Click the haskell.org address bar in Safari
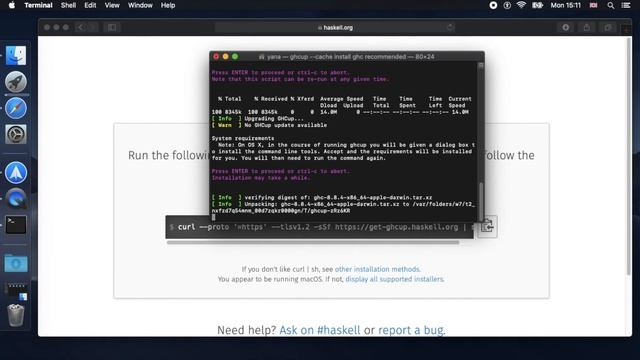 point(335,27)
